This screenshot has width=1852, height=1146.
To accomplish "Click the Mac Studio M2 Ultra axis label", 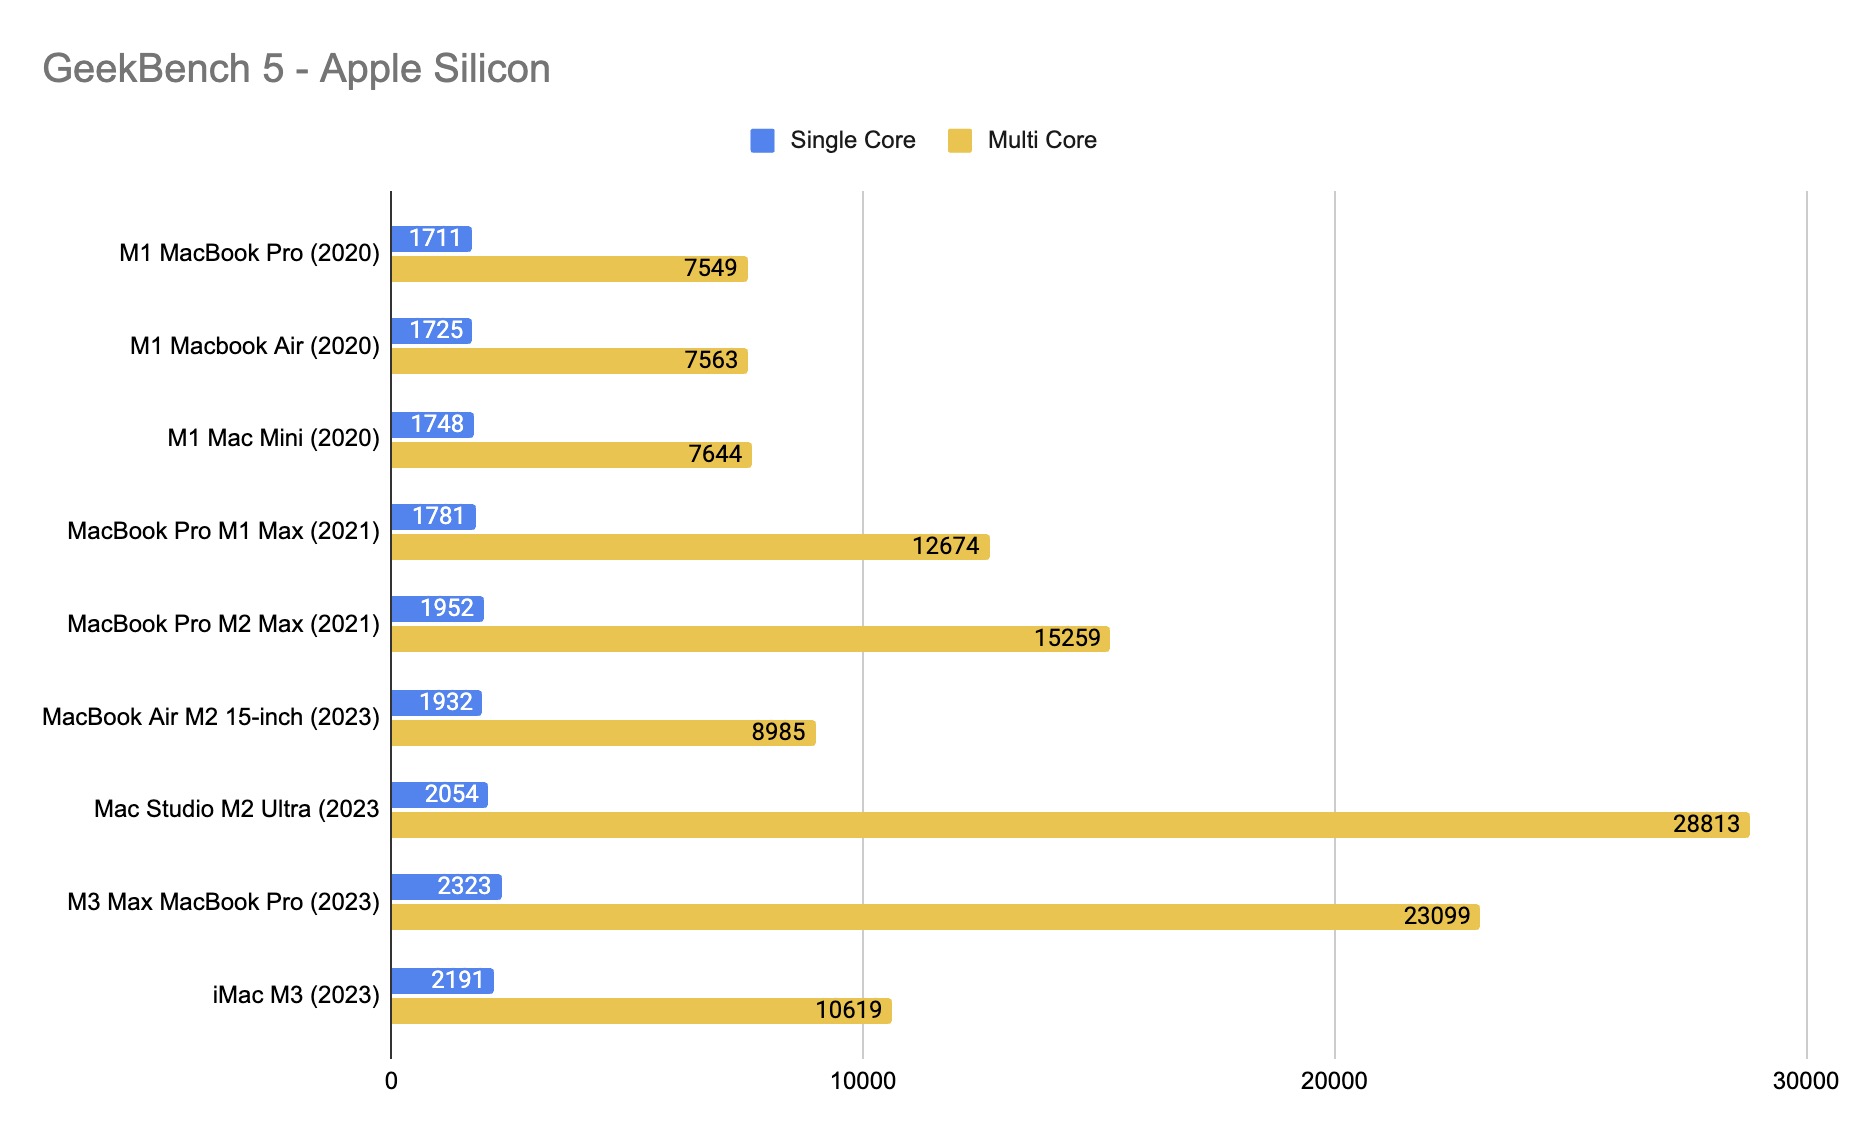I will [236, 809].
